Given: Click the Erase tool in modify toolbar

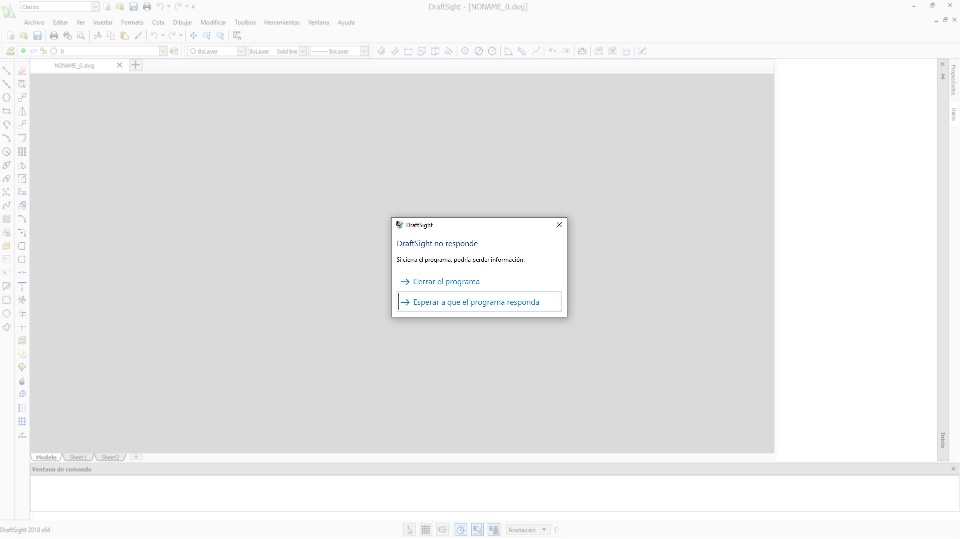Looking at the screenshot, I should (22, 71).
